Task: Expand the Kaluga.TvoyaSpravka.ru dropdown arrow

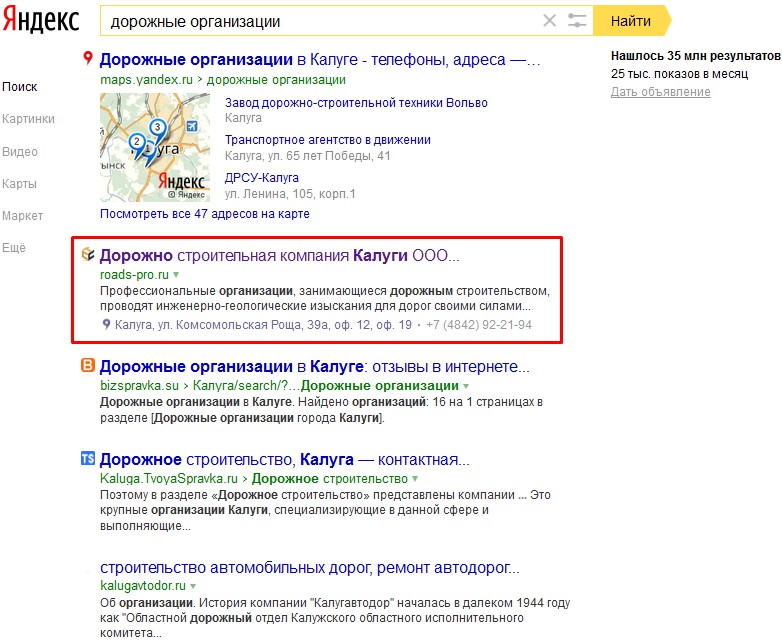Action: (x=415, y=479)
